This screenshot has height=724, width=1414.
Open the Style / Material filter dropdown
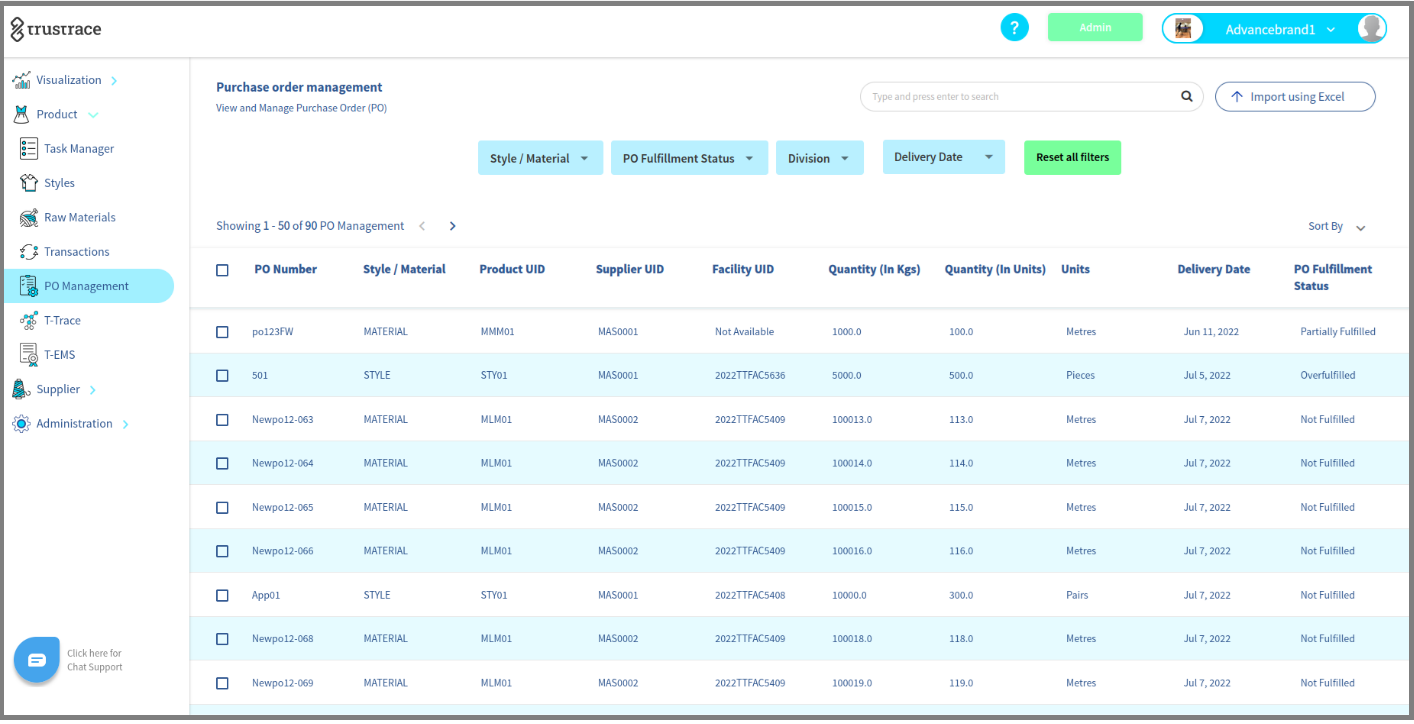click(540, 158)
